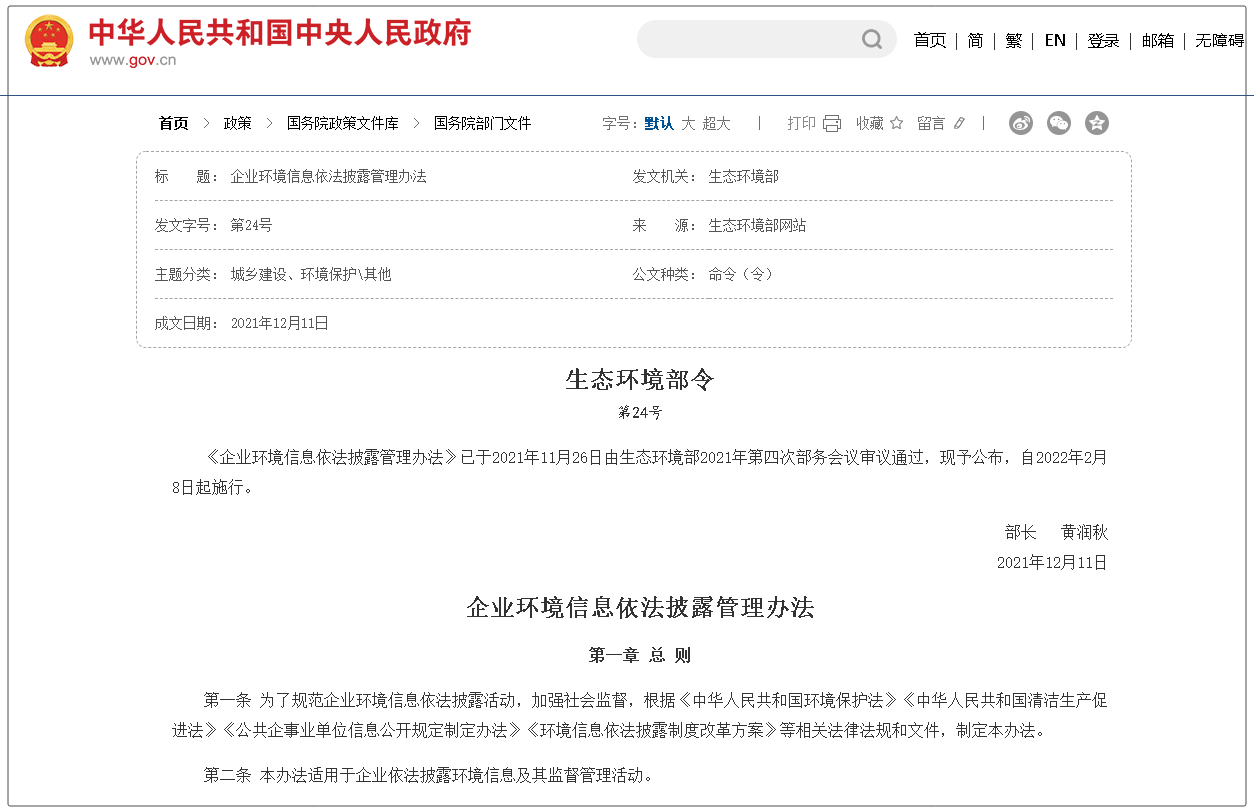Click the printer icon next to 打印
This screenshot has width=1254, height=811.
pos(832,123)
